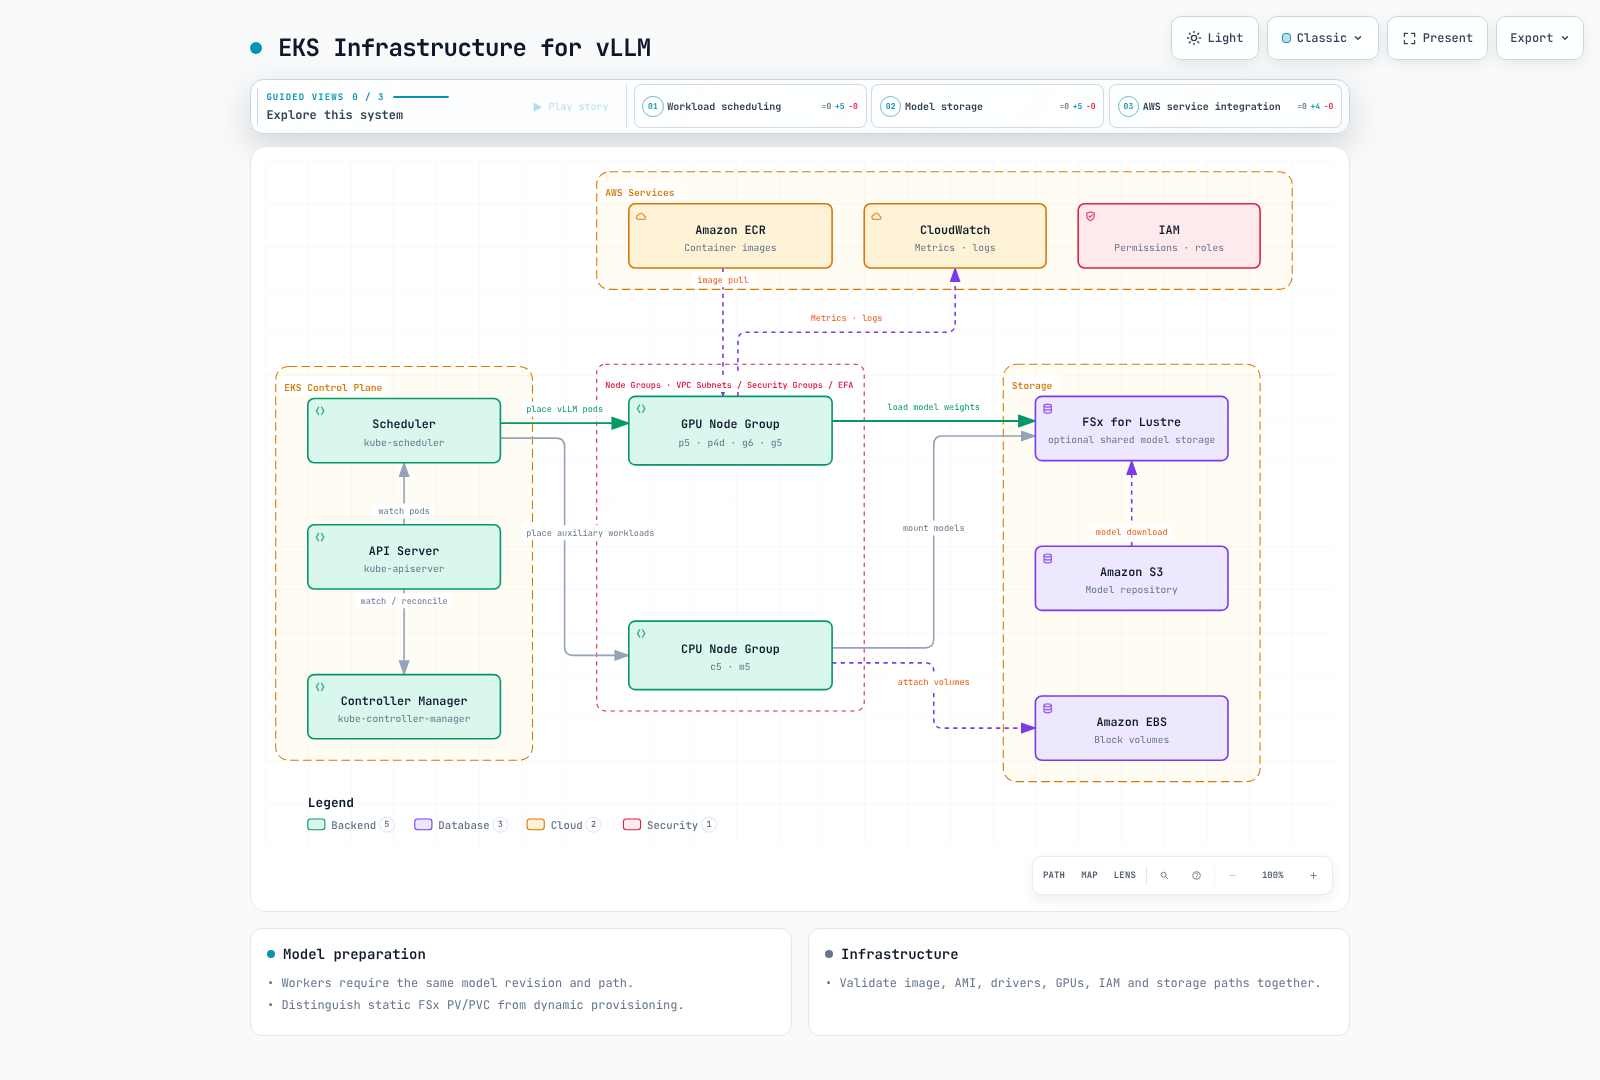
Task: Click the guided views progress bar
Action: tap(421, 97)
